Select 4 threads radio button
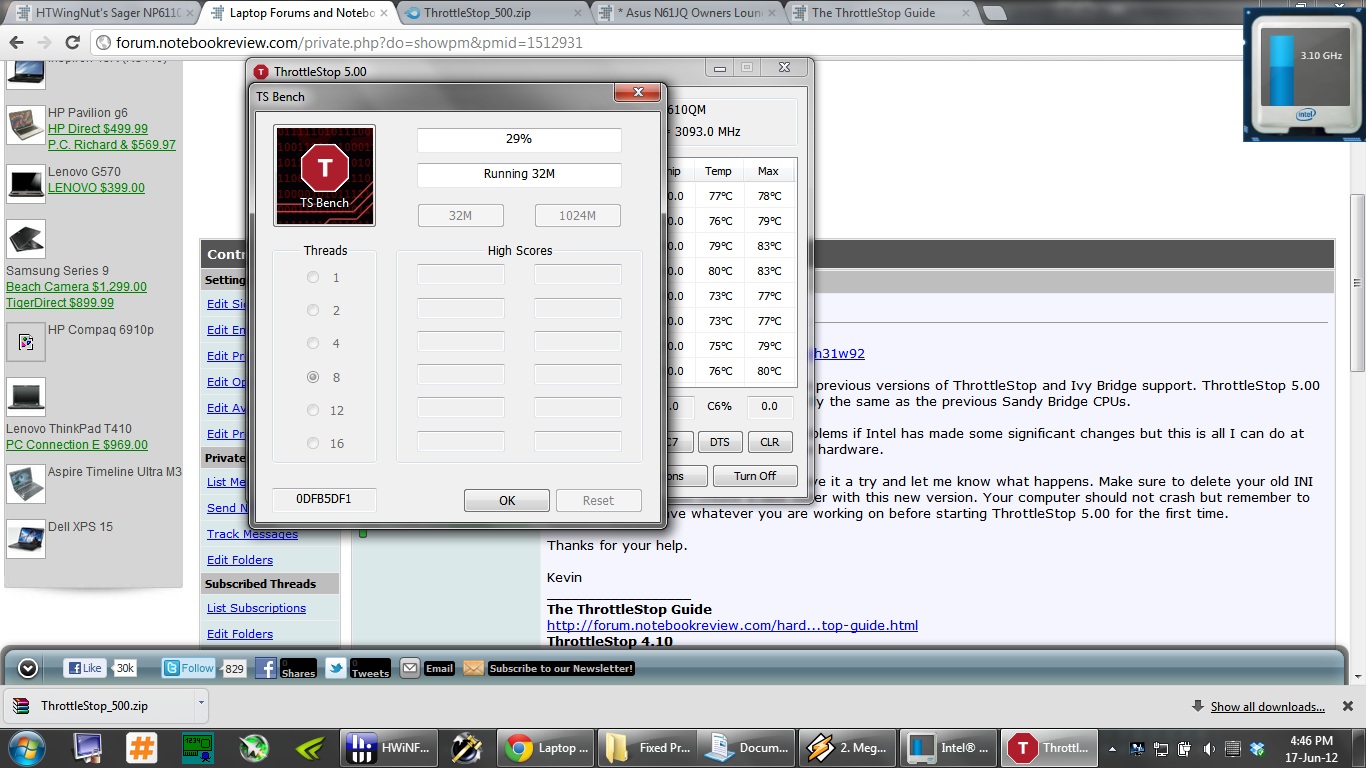This screenshot has width=1366, height=768. pos(313,344)
